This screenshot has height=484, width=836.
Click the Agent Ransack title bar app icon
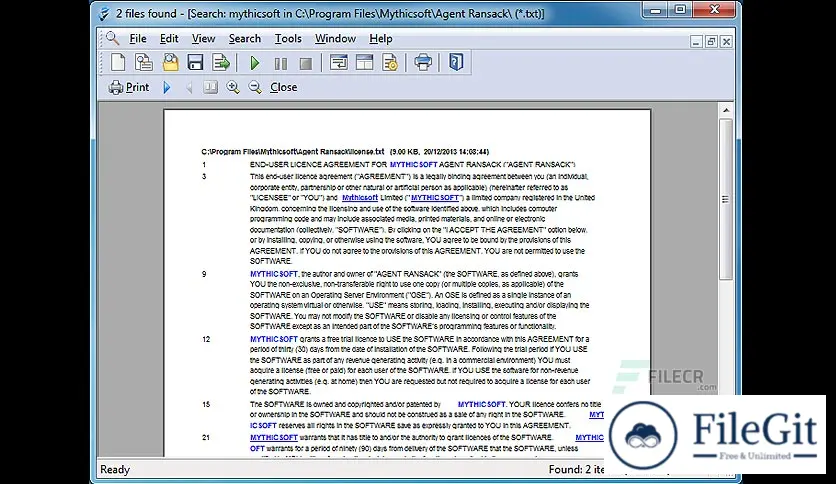coord(104,13)
